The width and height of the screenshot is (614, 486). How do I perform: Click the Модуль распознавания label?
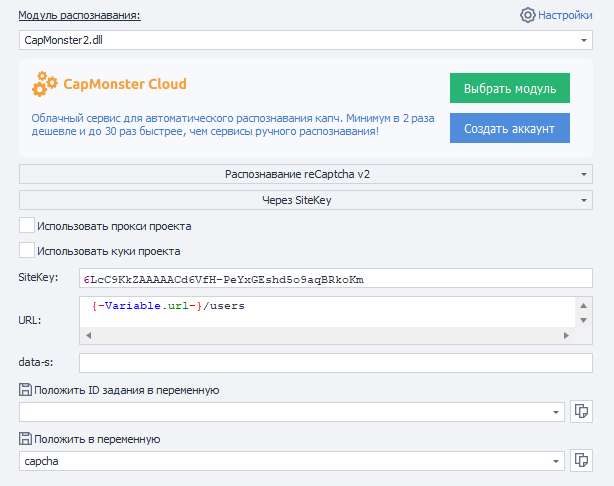click(x=79, y=15)
